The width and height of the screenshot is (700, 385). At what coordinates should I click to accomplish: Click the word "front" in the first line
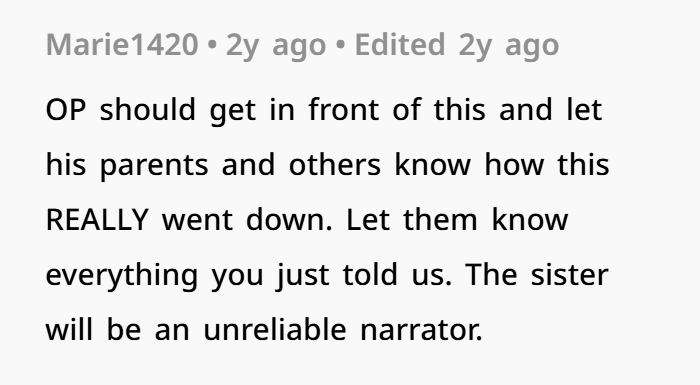point(344,109)
